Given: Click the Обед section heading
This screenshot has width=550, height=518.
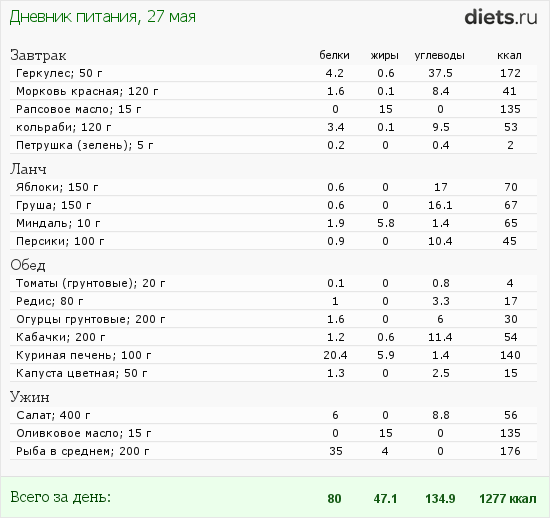Looking at the screenshot, I should pyautogui.click(x=28, y=265).
